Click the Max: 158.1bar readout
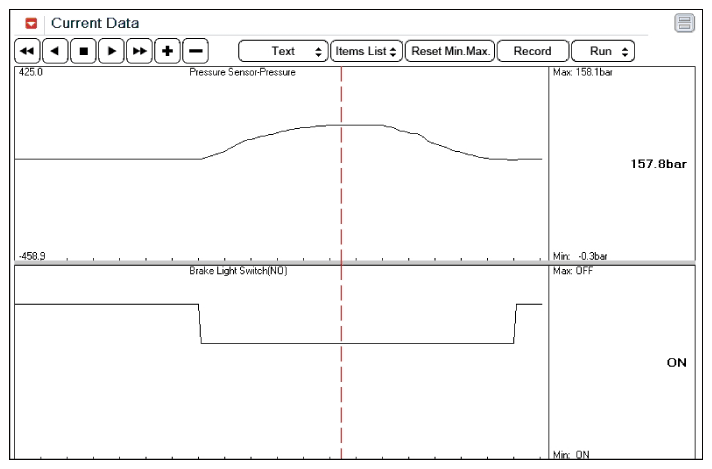This screenshot has width=712, height=469. click(583, 72)
